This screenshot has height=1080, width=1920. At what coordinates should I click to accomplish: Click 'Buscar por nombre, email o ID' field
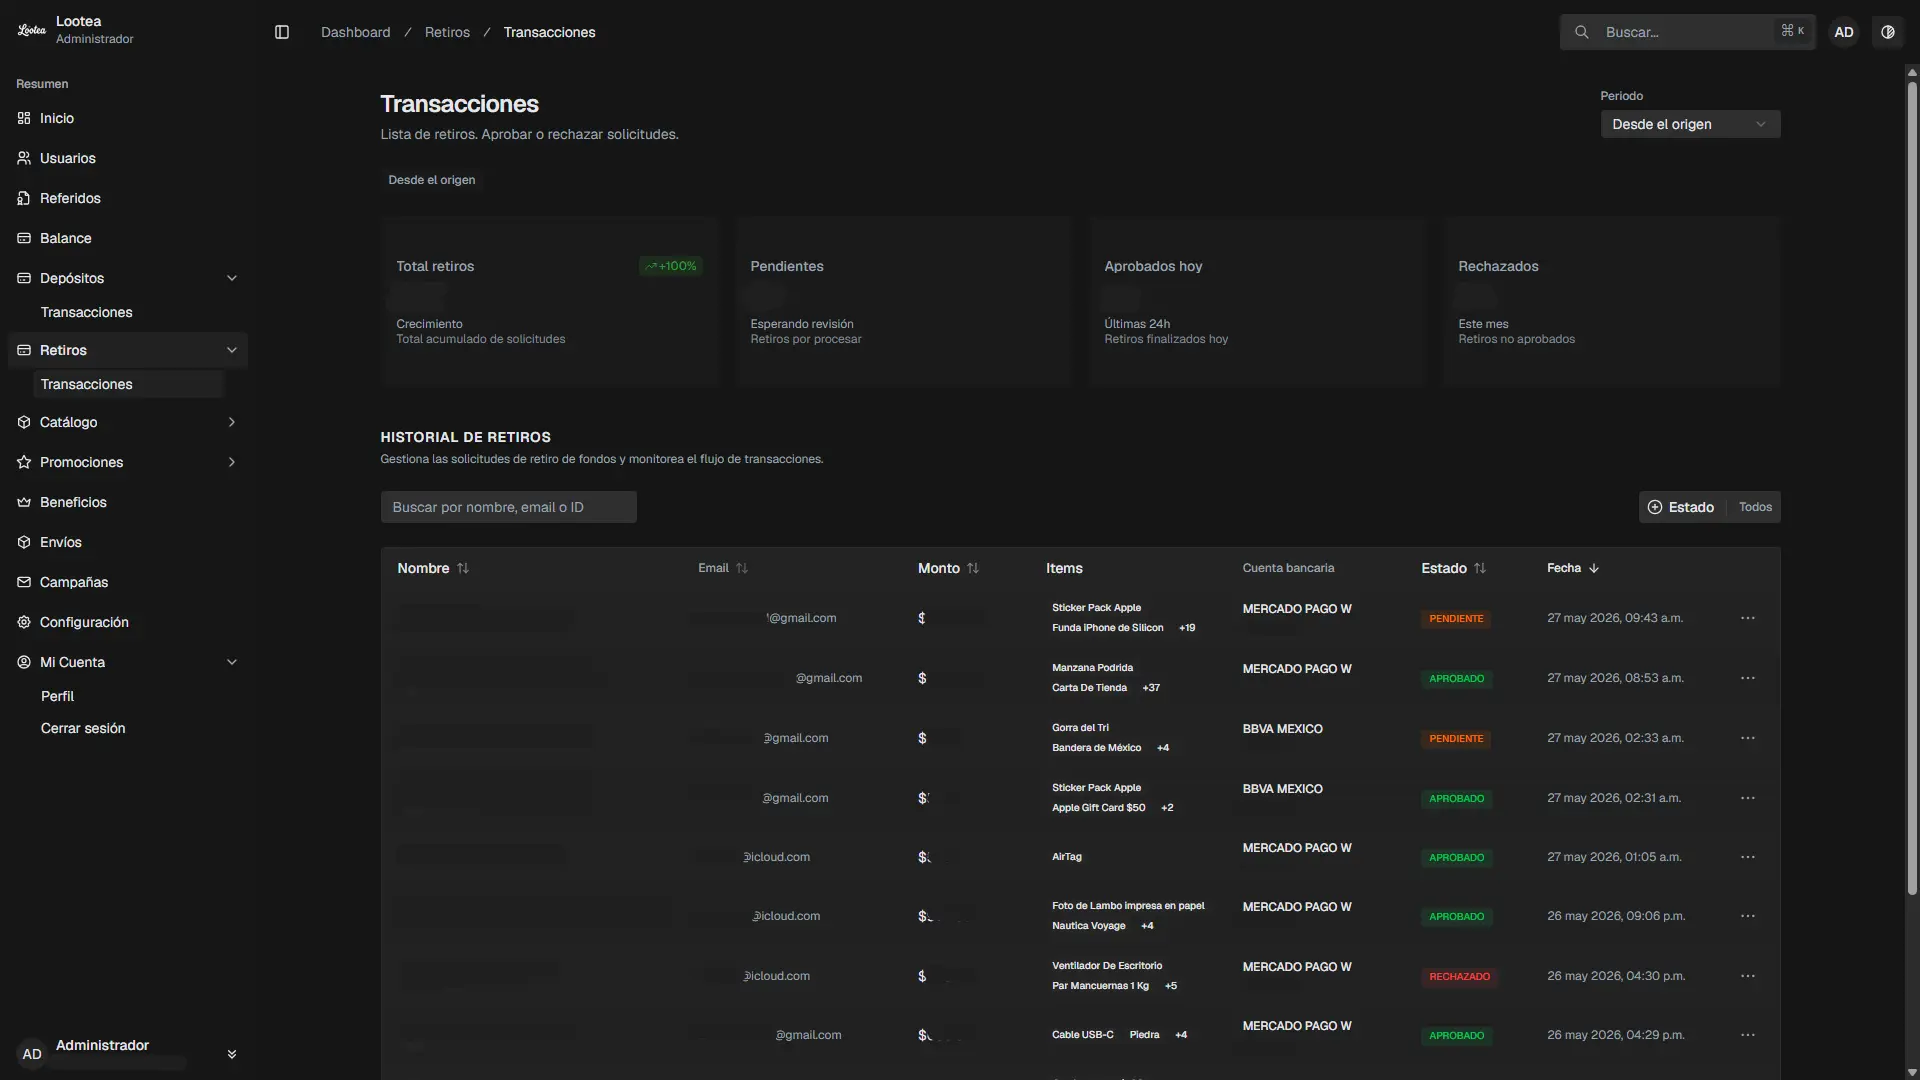coord(508,507)
